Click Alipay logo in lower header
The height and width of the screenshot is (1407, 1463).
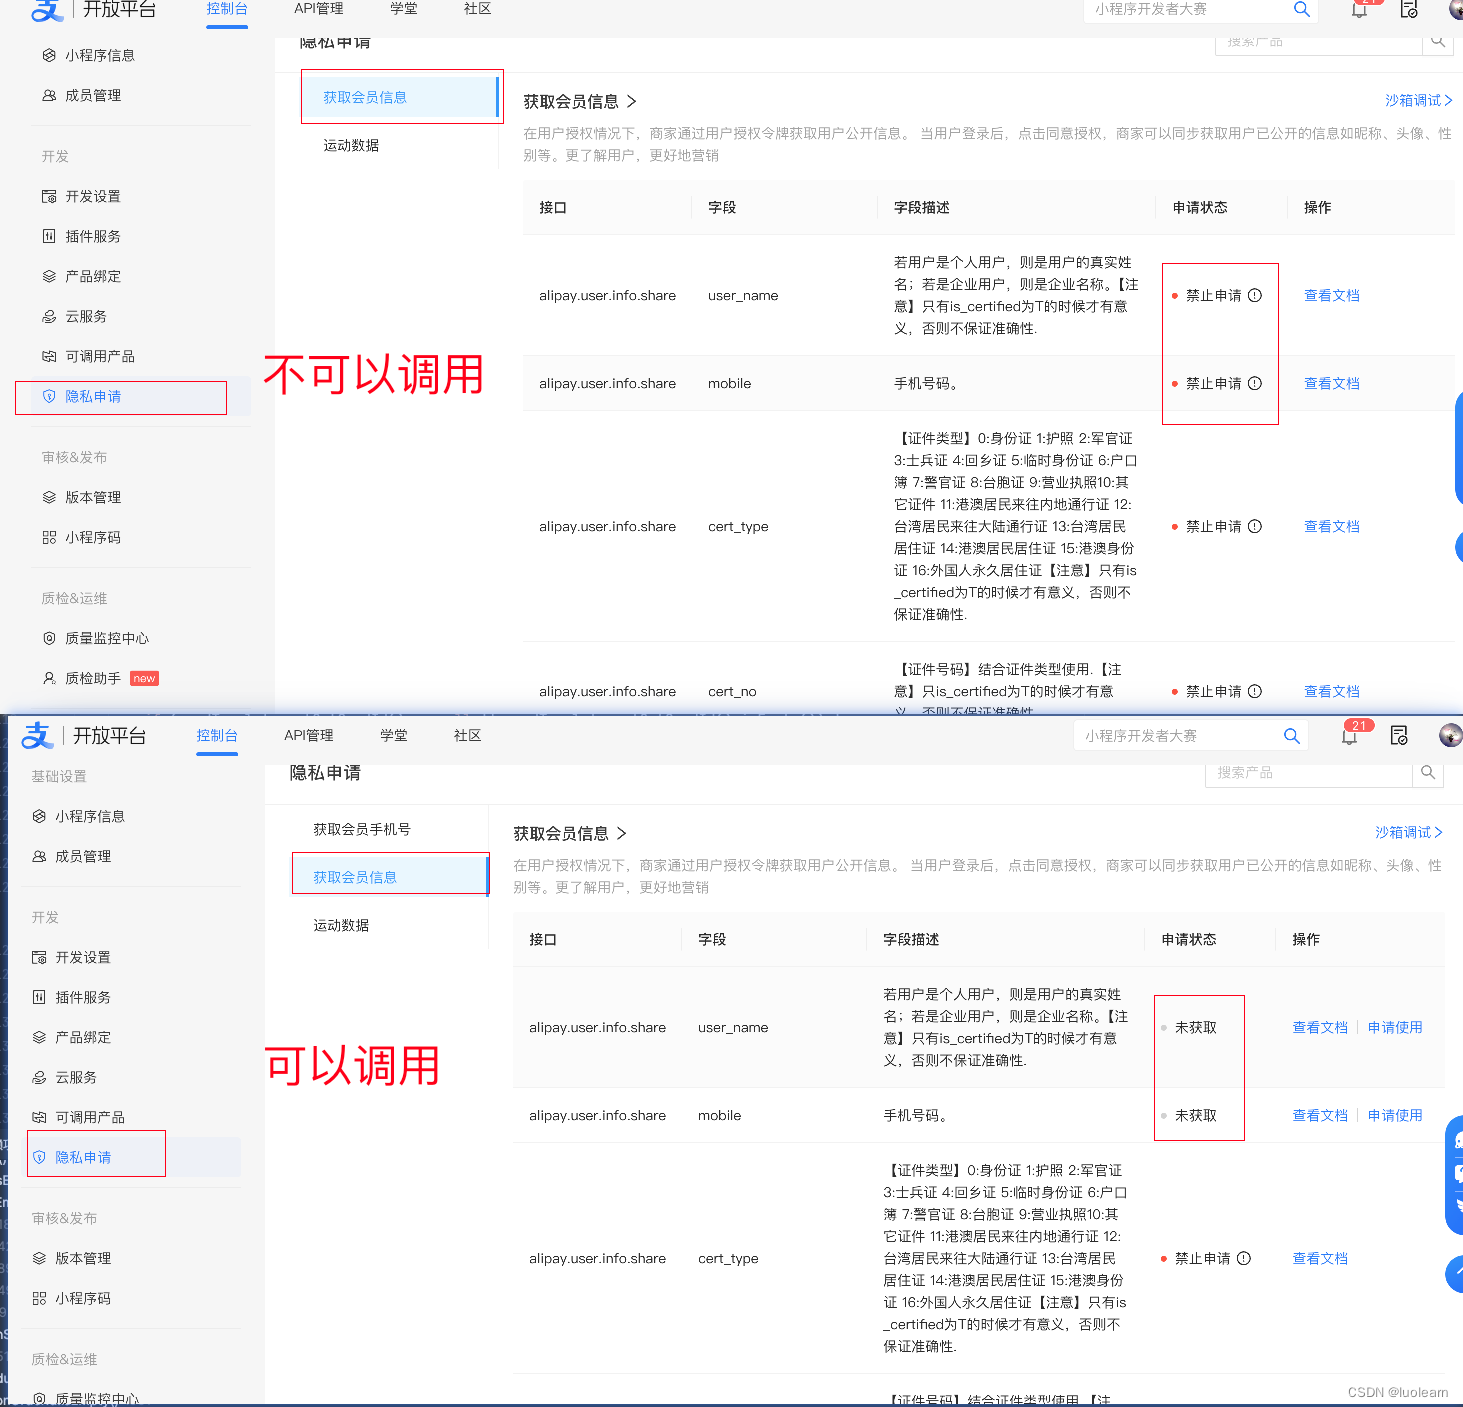(38, 736)
